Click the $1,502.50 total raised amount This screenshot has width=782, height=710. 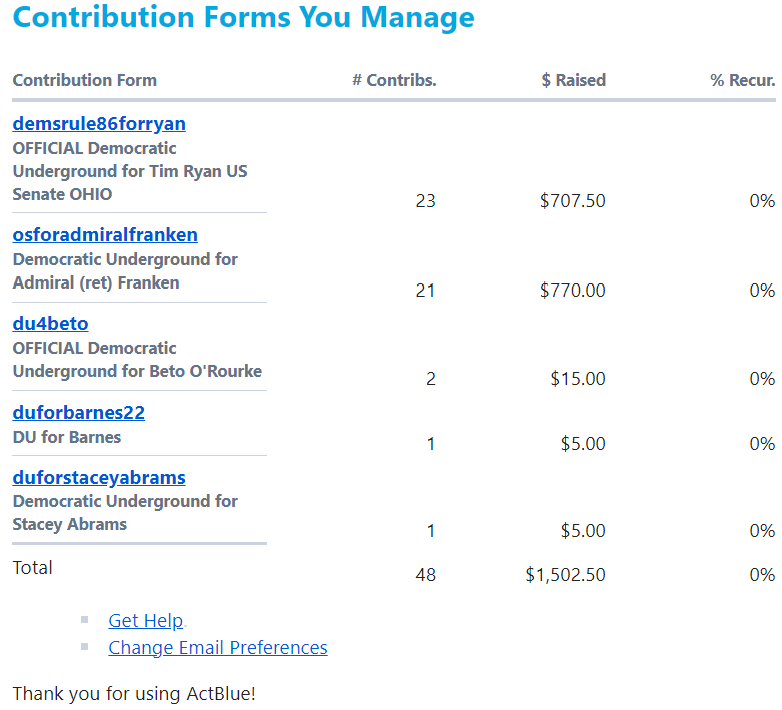(x=565, y=575)
